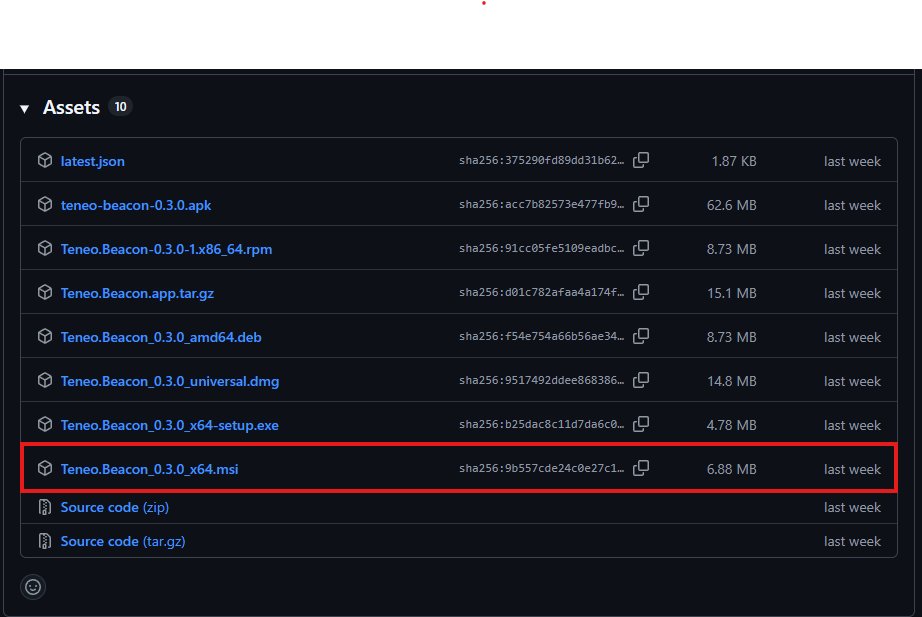The image size is (922, 617).
Task: Click the package icon beside x64-setup.exe
Action: 45,424
